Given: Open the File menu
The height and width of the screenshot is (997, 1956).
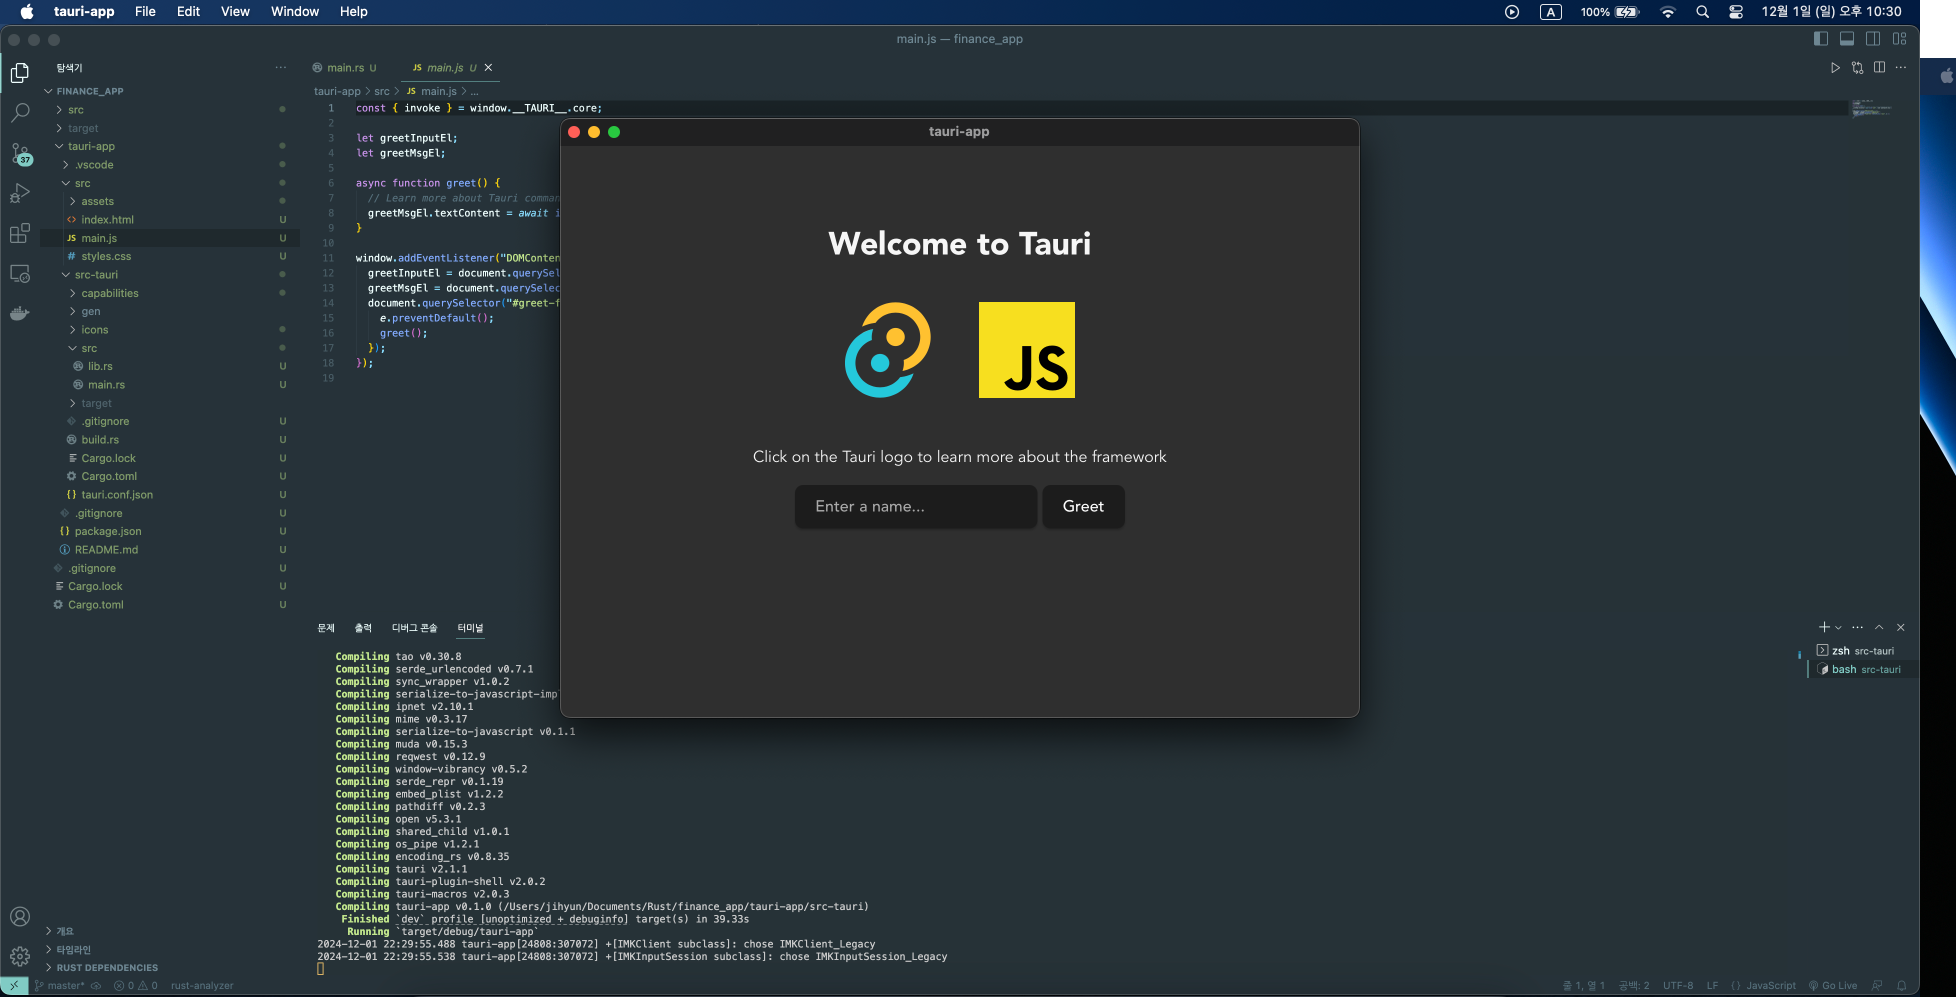Looking at the screenshot, I should [145, 12].
